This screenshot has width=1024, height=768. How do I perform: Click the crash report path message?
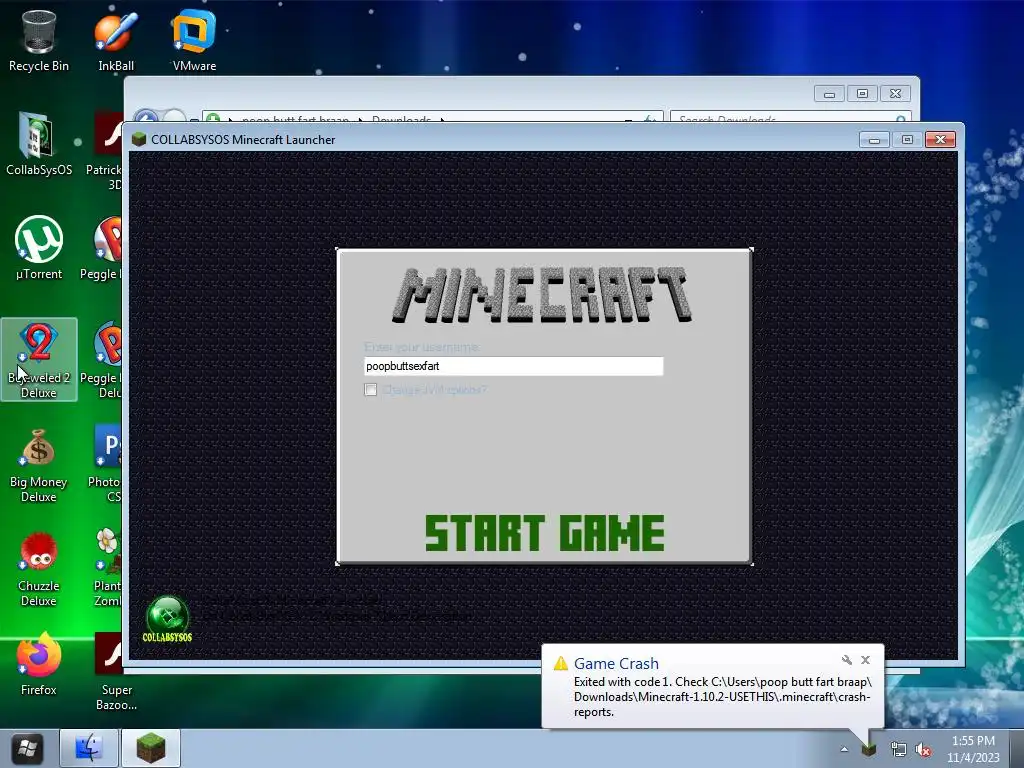pos(722,697)
